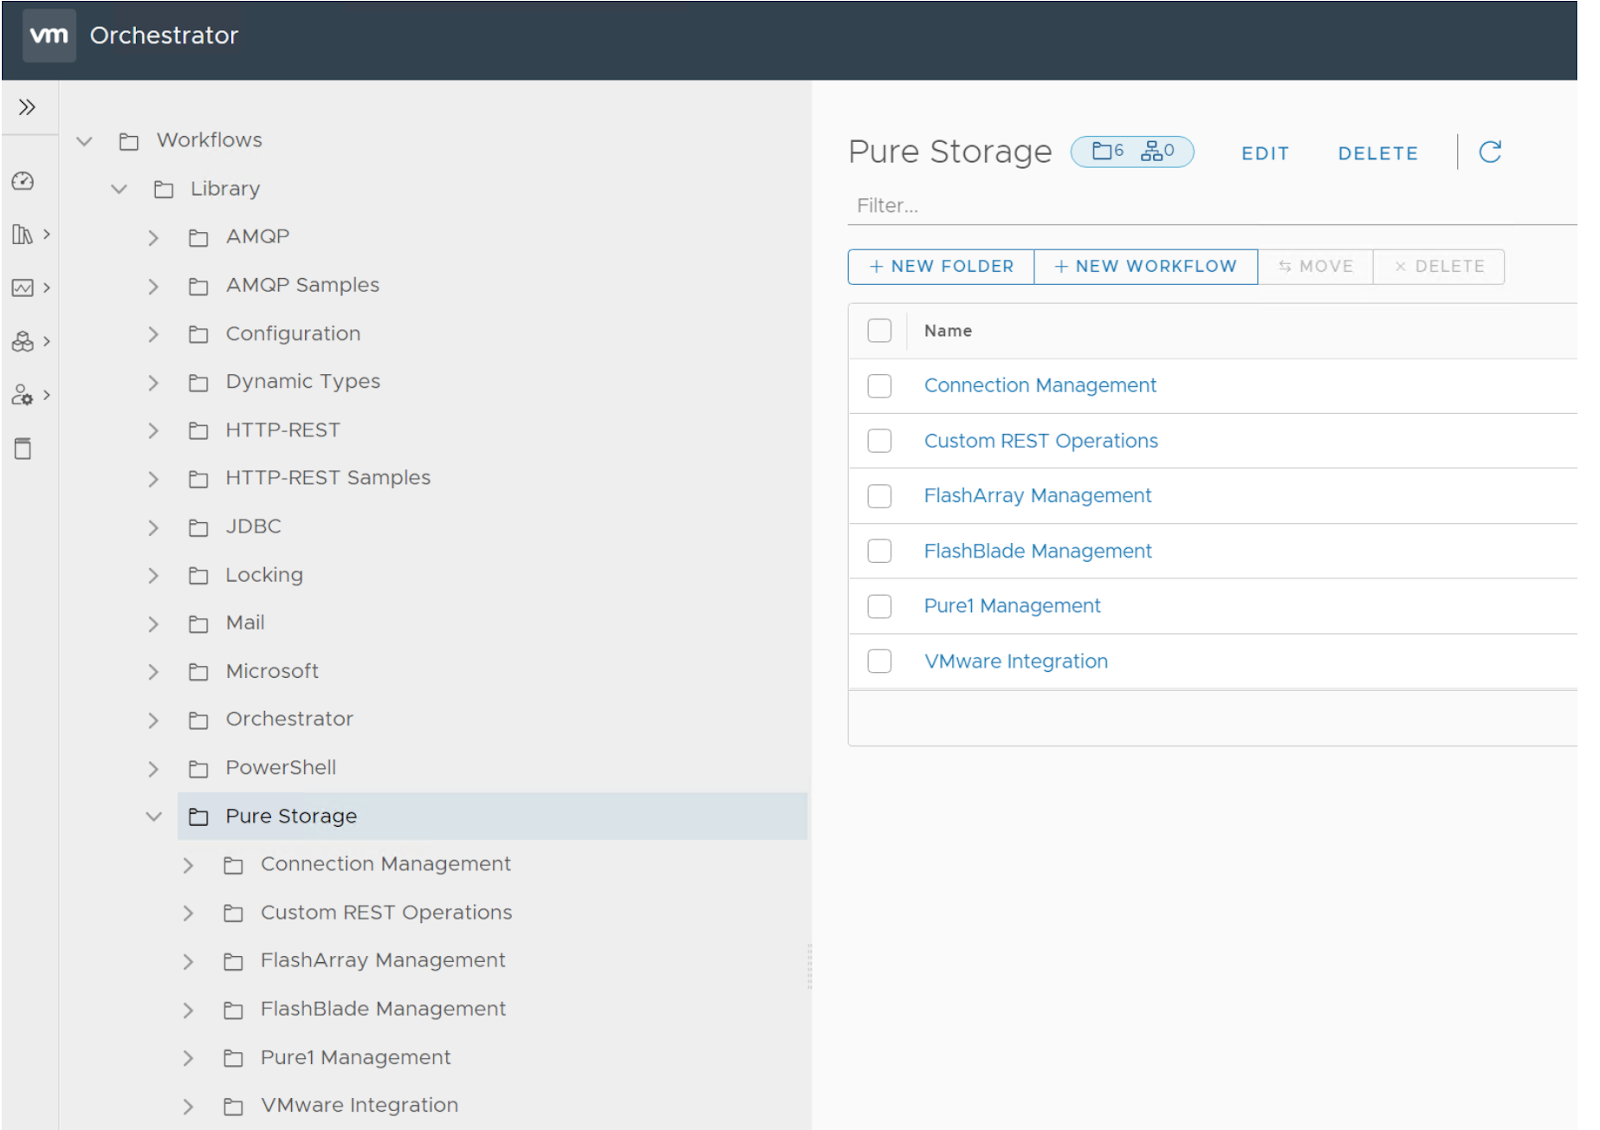
Task: Open the Connection Management link in list
Action: pyautogui.click(x=1040, y=385)
